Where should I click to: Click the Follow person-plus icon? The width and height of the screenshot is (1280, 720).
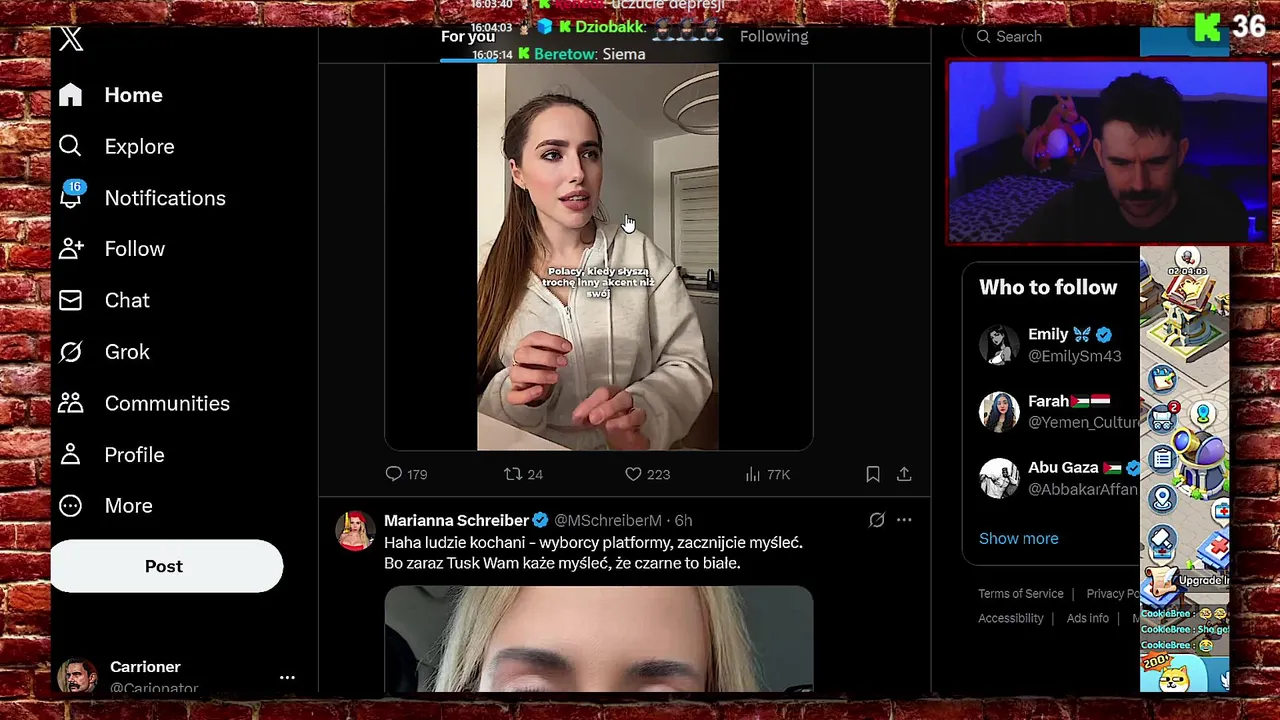(x=71, y=249)
